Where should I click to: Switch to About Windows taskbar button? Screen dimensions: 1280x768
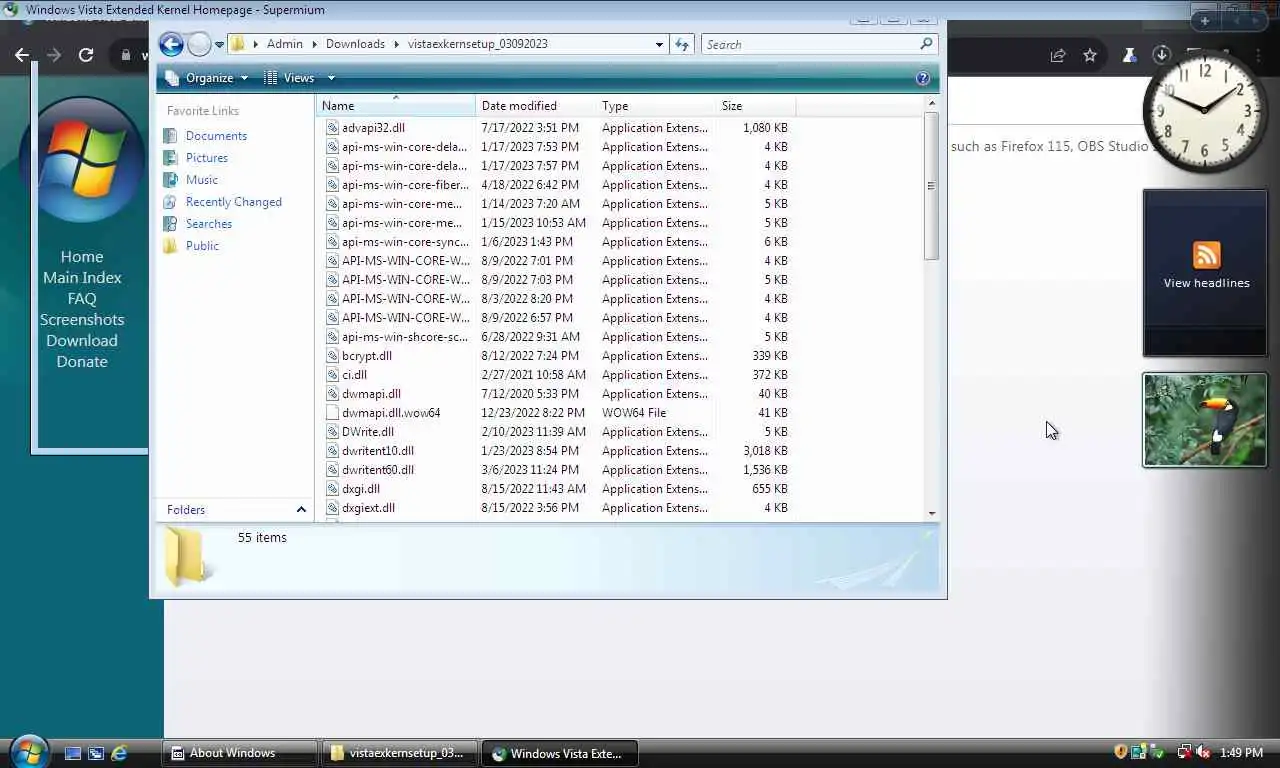(x=240, y=753)
